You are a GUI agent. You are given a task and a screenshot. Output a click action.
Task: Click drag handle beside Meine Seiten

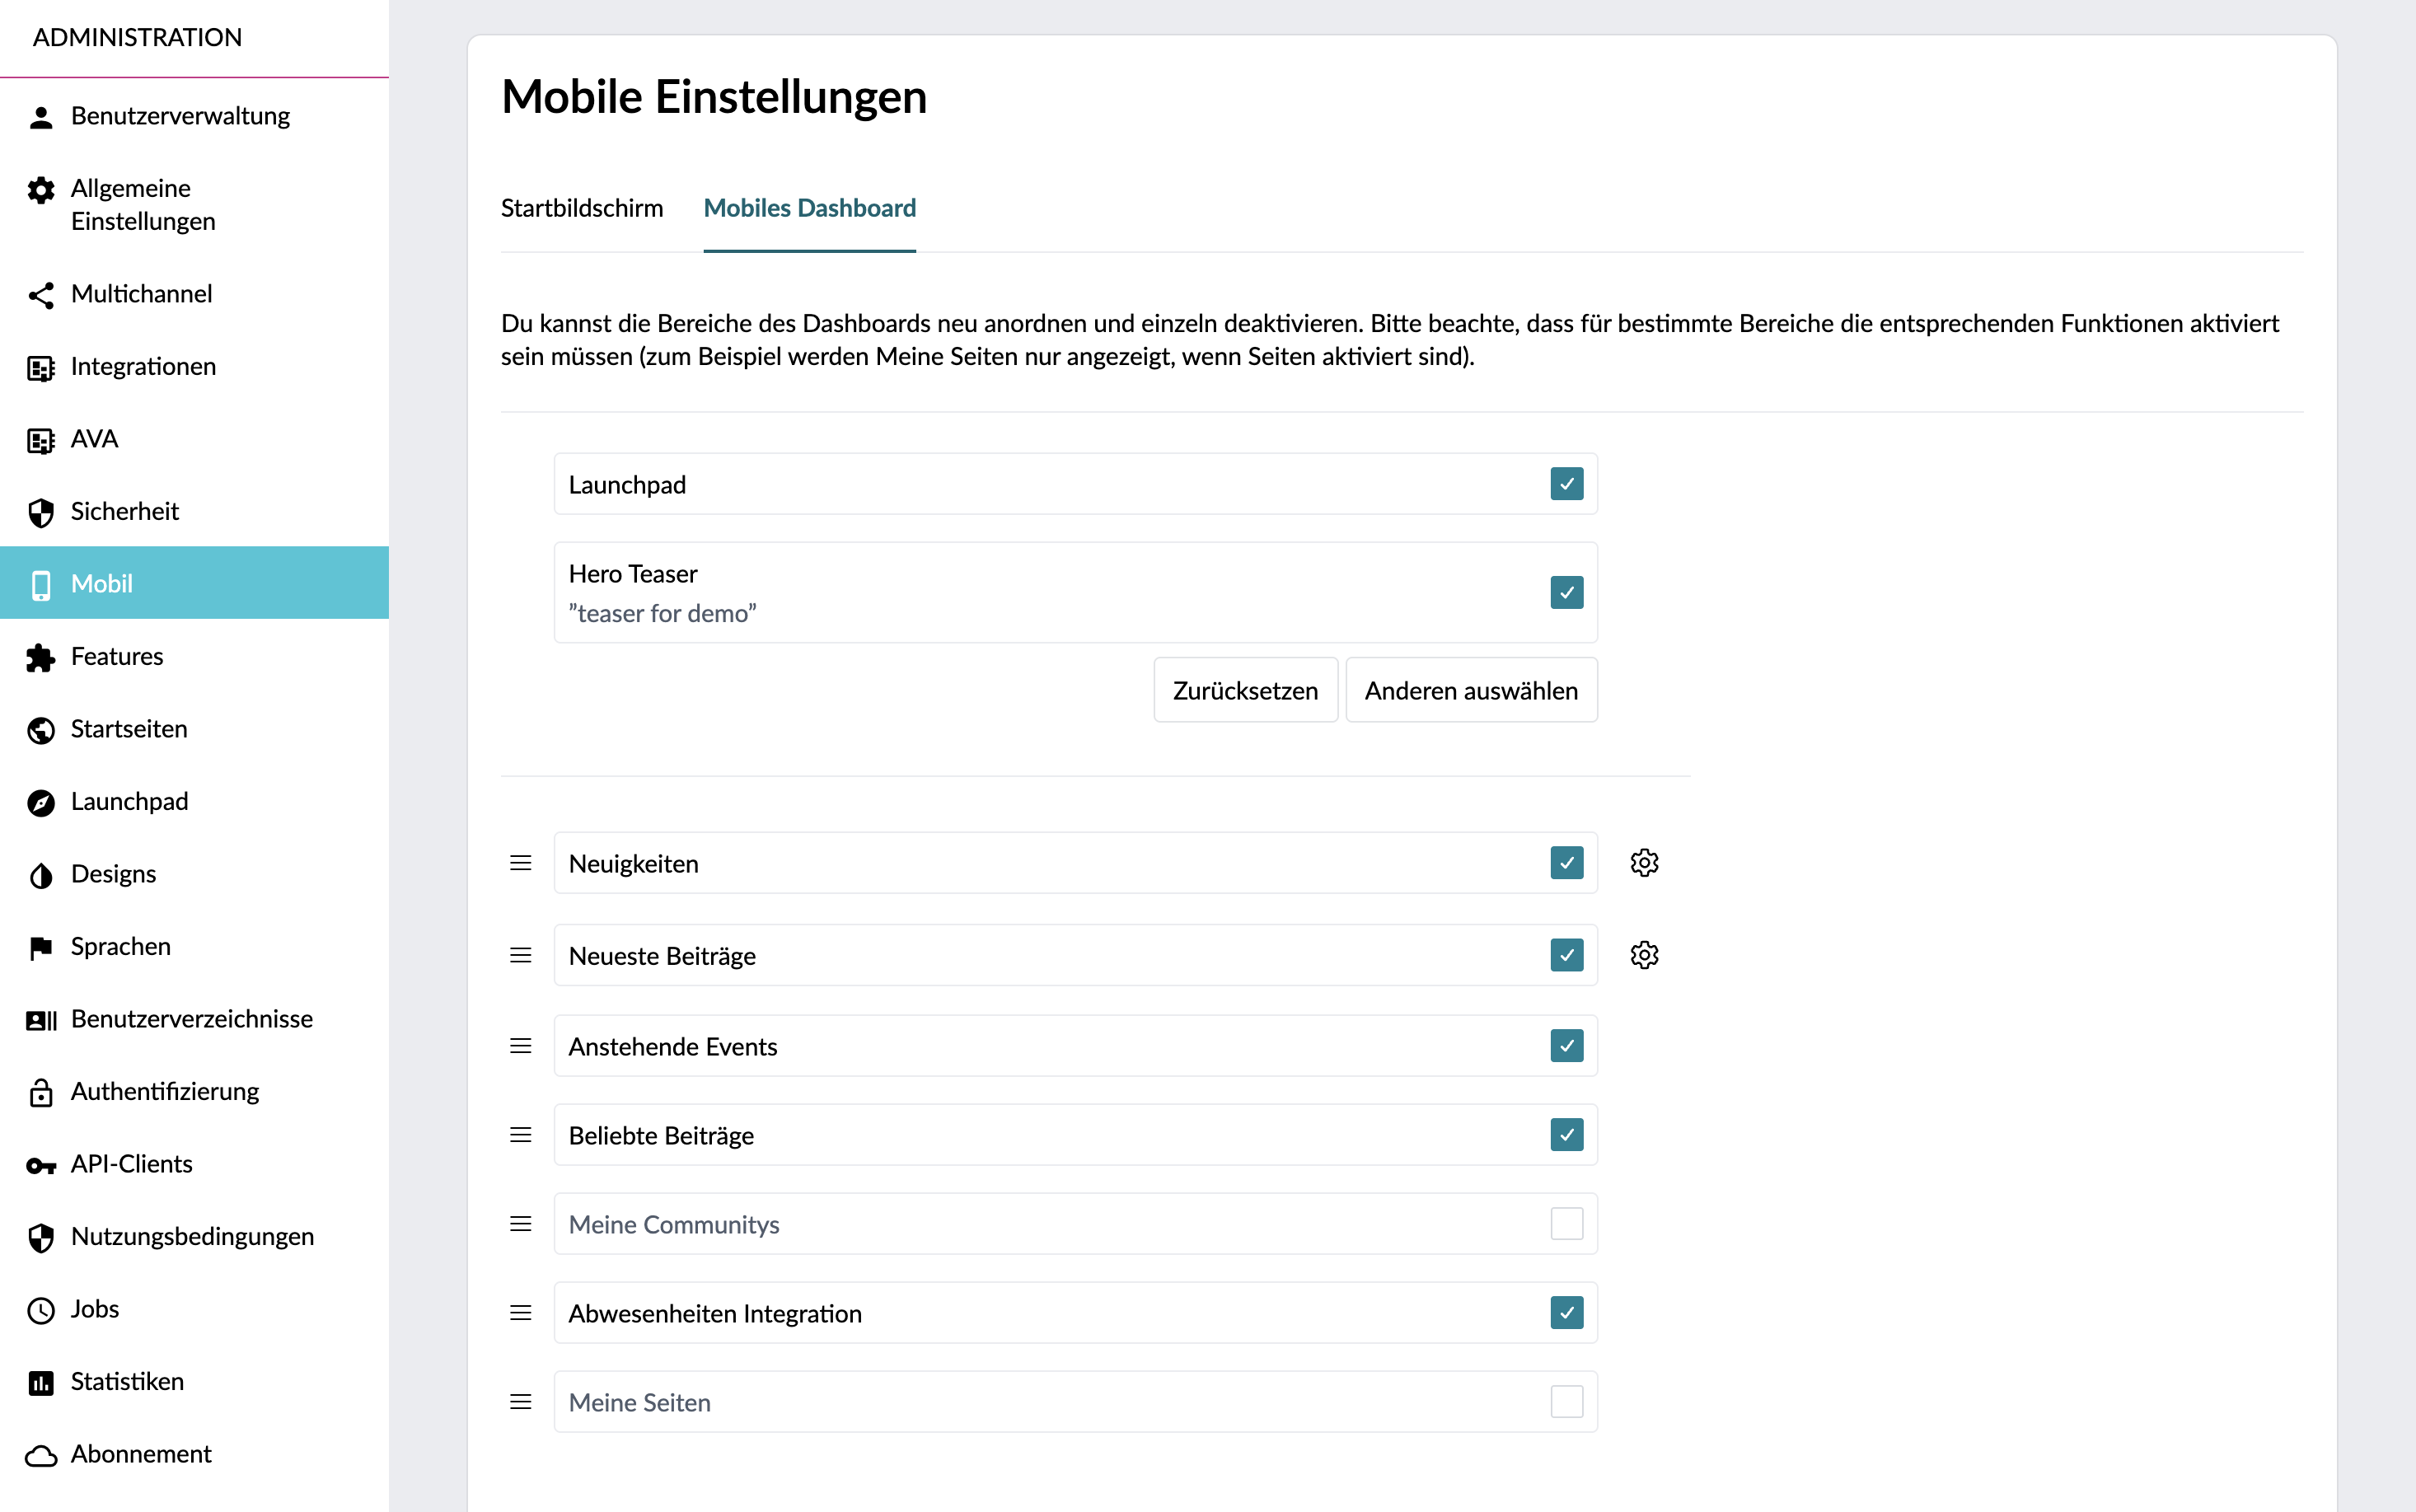pos(521,1402)
